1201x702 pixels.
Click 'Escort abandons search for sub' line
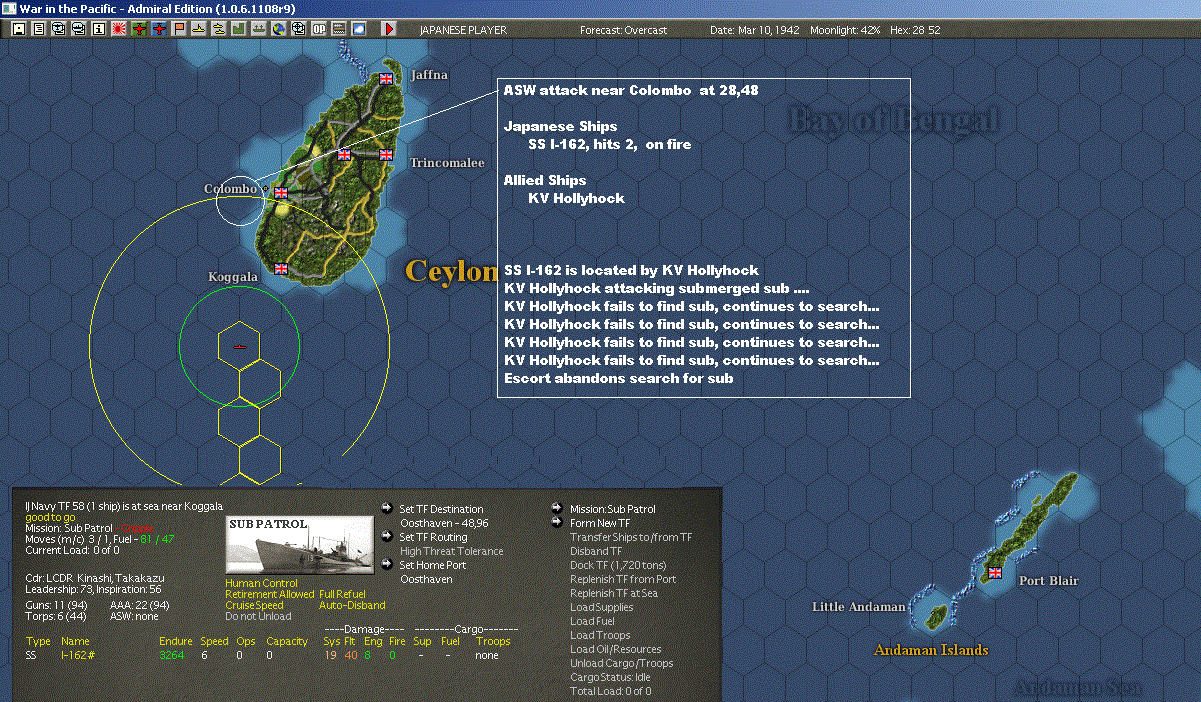tap(618, 379)
